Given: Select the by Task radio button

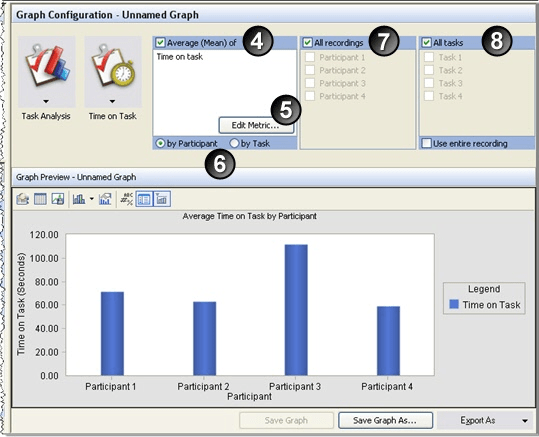Looking at the screenshot, I should (x=234, y=143).
